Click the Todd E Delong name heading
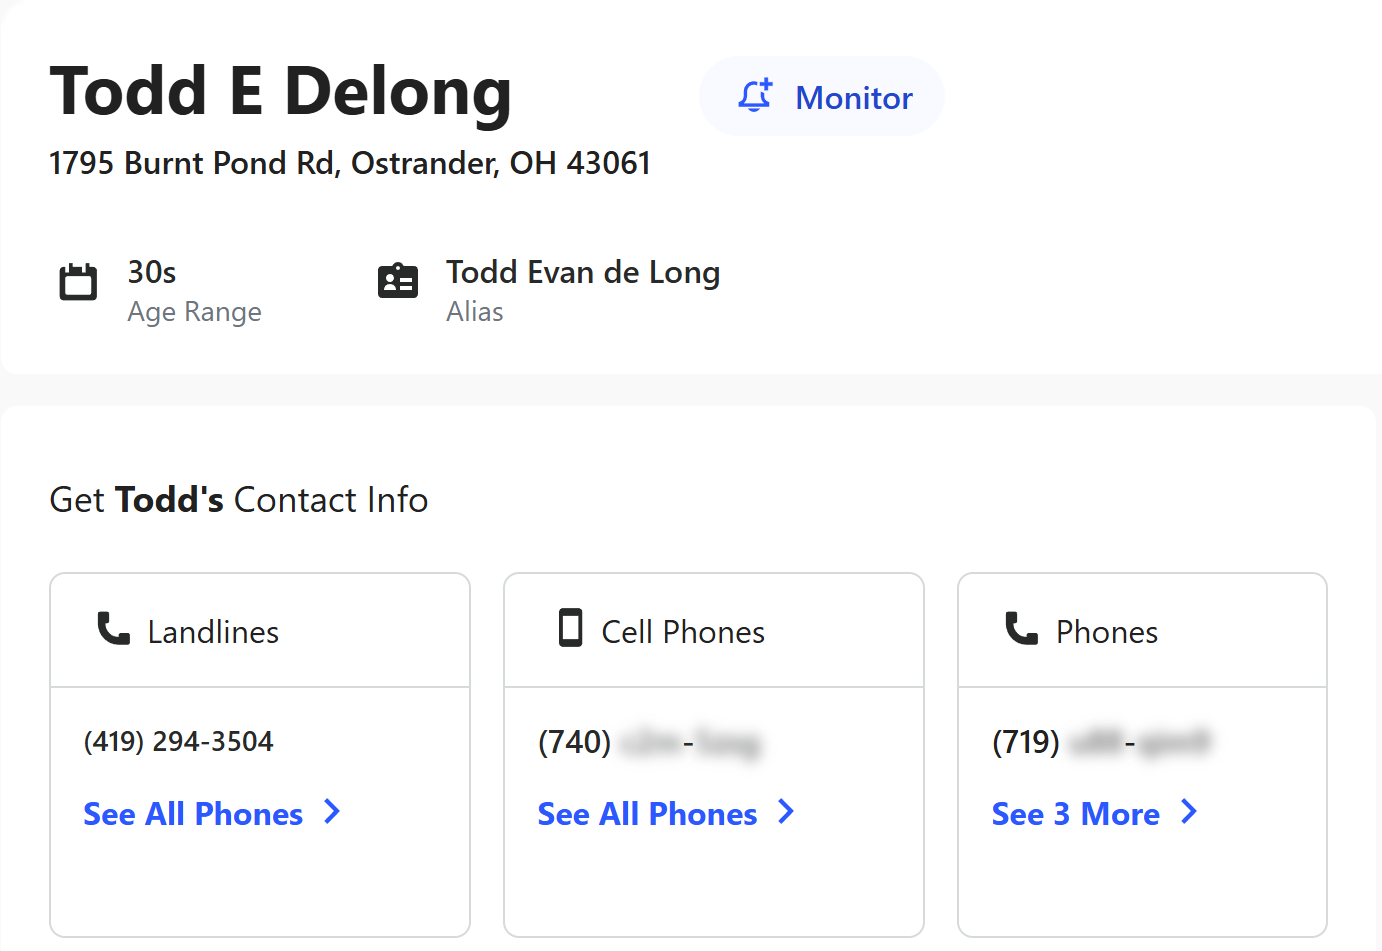 tap(281, 92)
